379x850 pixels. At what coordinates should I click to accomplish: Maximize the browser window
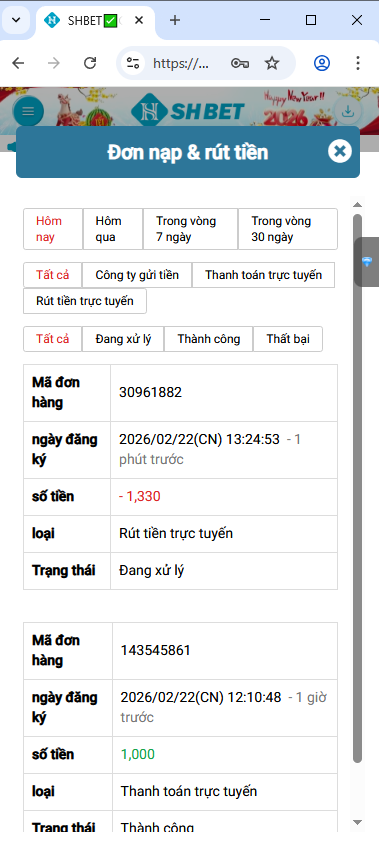tap(311, 20)
